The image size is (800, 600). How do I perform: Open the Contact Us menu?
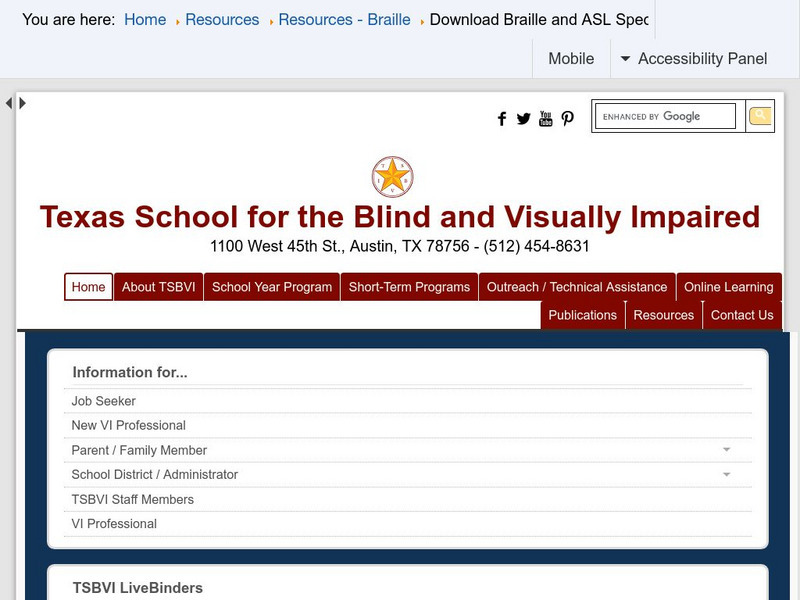point(742,315)
